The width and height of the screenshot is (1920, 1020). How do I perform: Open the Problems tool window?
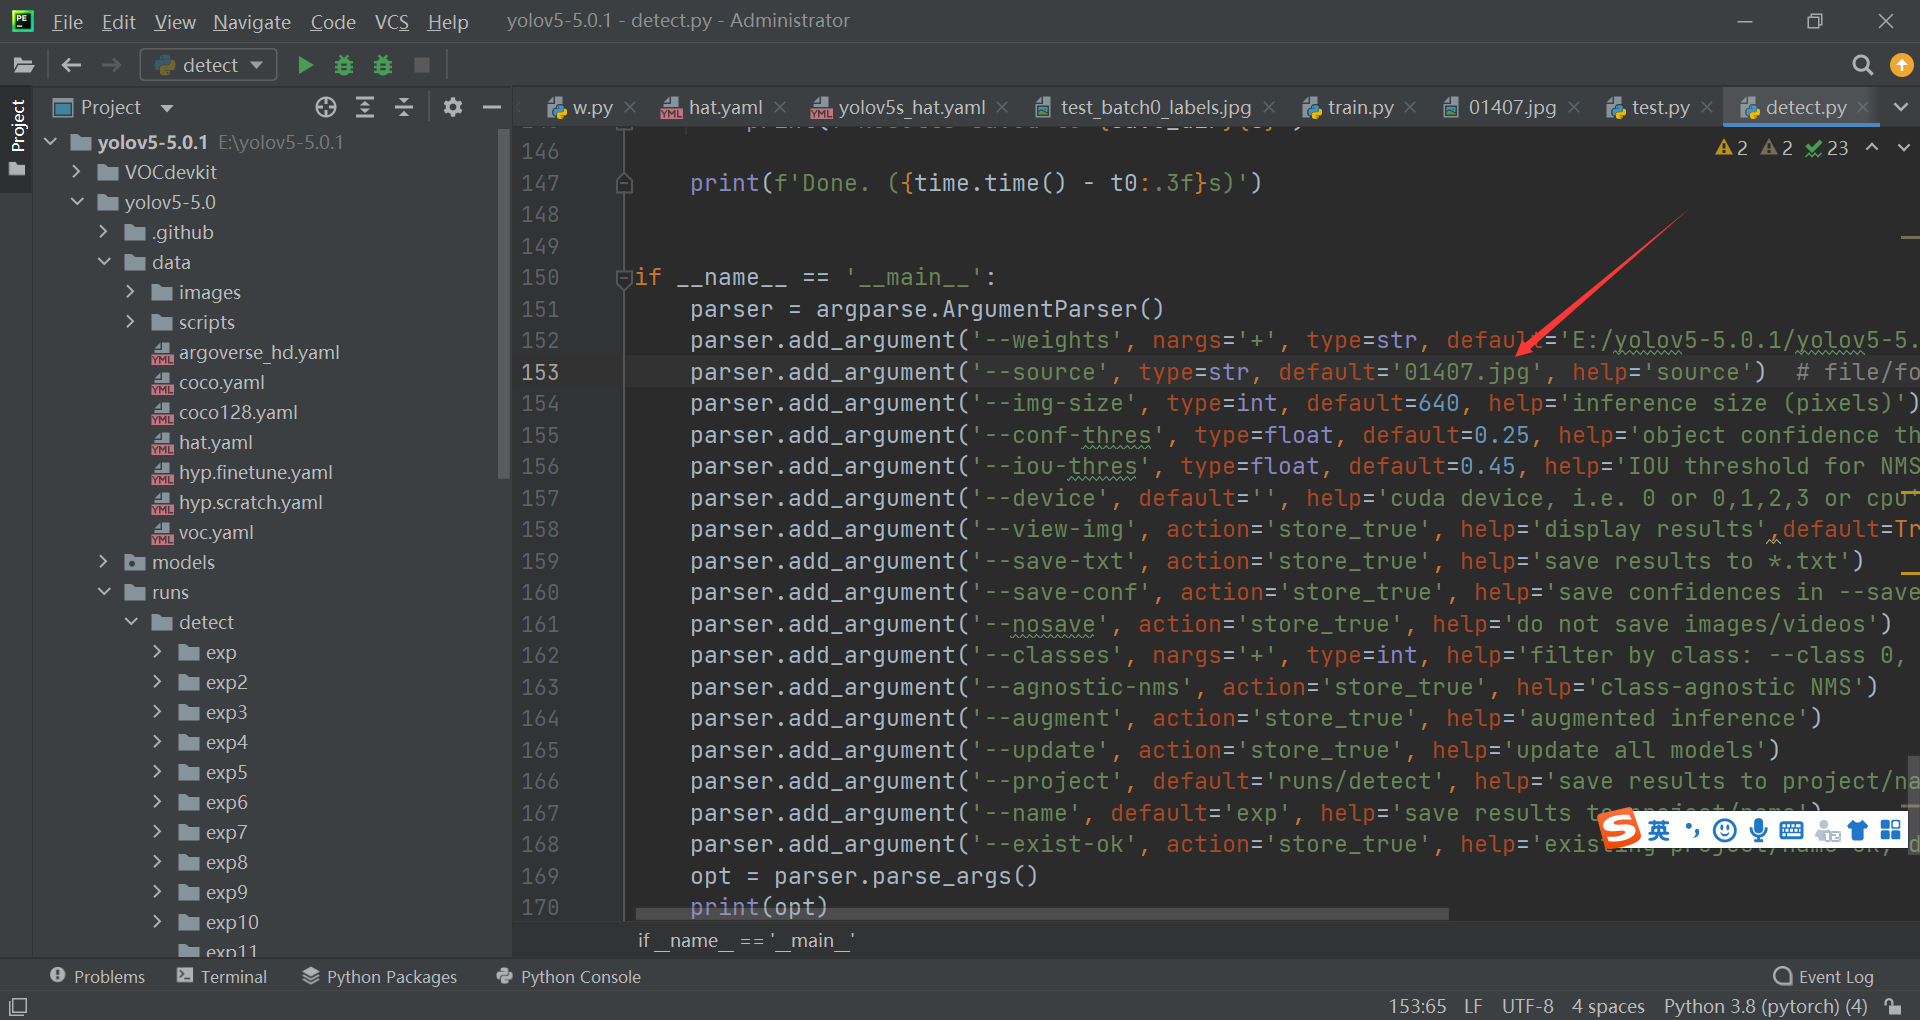pos(97,976)
